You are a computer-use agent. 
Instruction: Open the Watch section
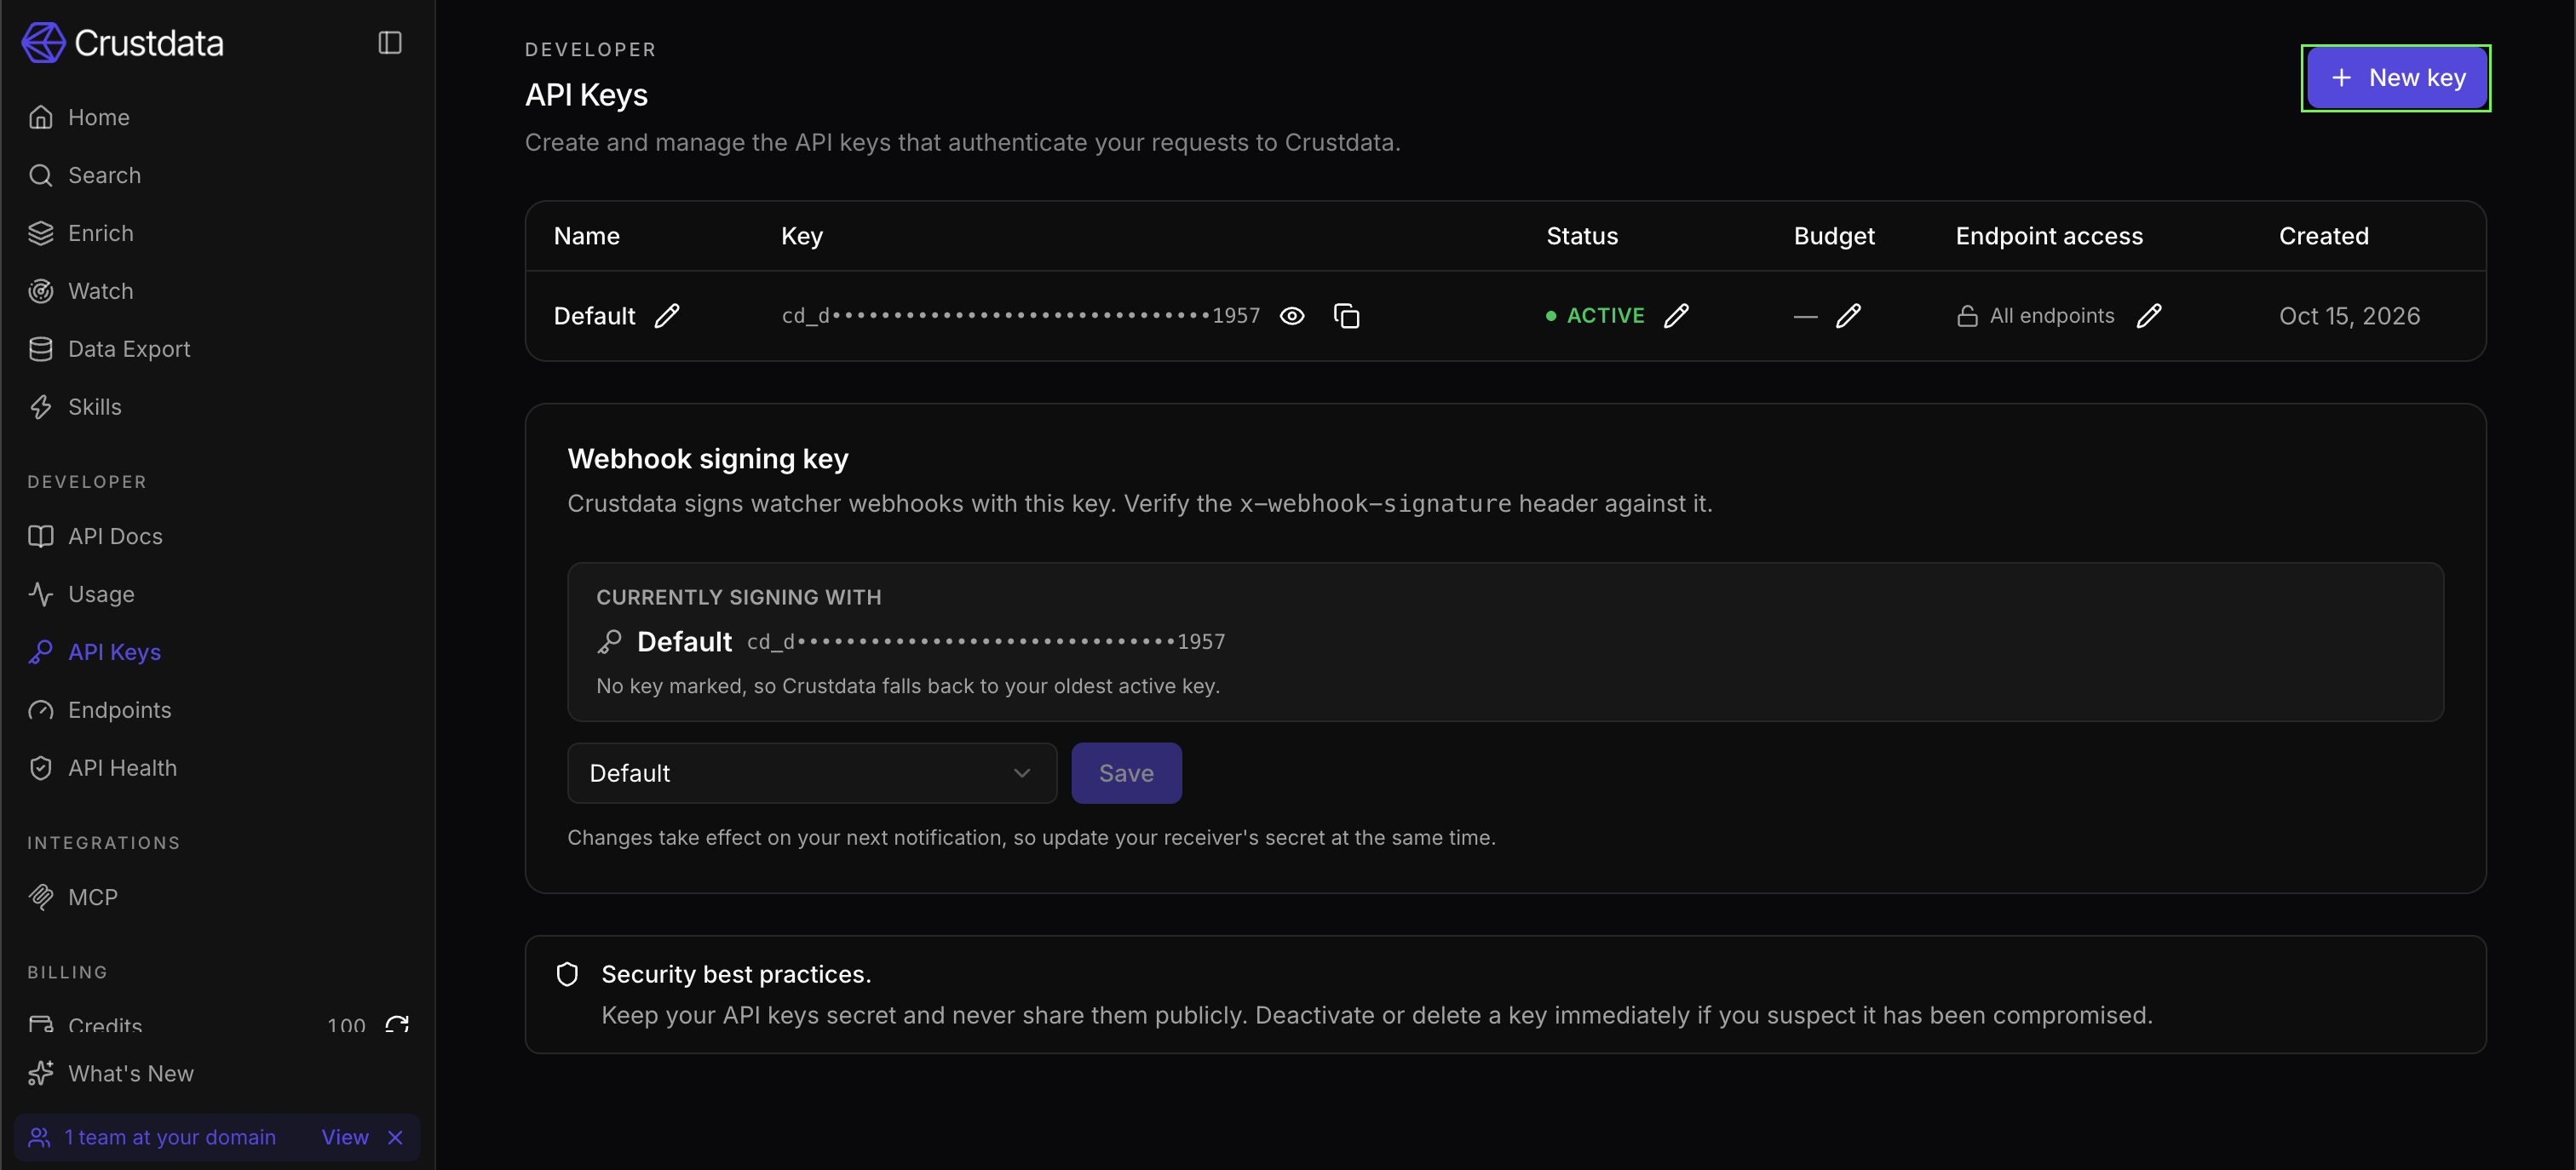(100, 291)
